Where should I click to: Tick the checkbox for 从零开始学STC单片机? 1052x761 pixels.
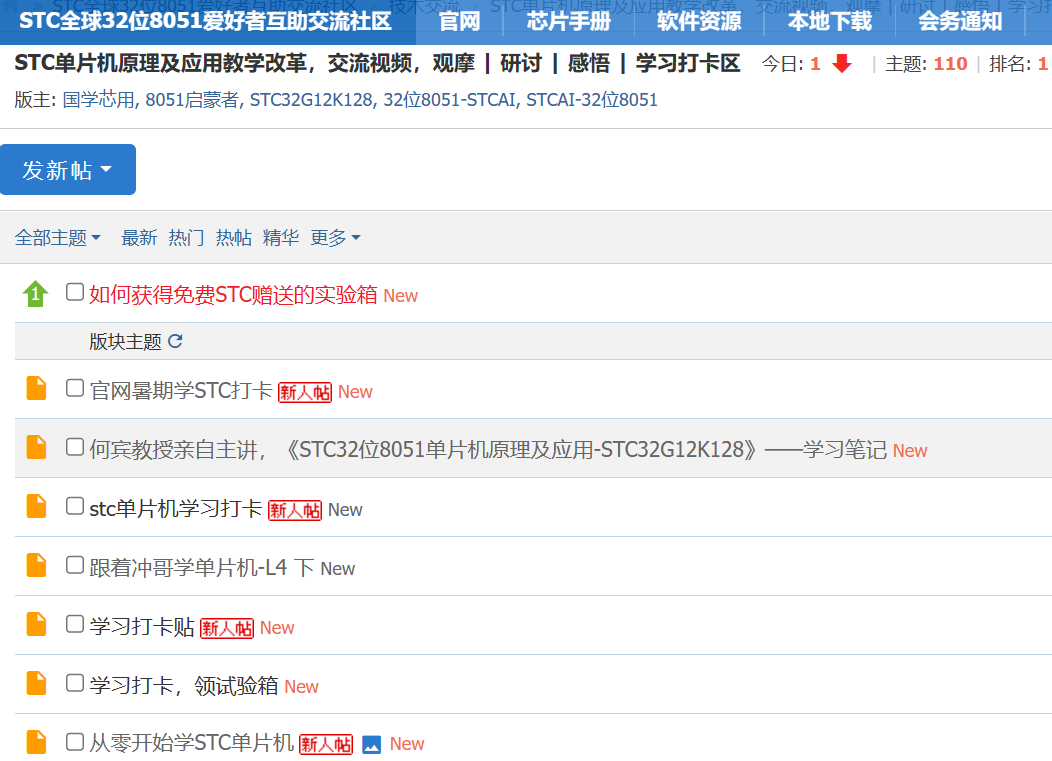pos(75,742)
